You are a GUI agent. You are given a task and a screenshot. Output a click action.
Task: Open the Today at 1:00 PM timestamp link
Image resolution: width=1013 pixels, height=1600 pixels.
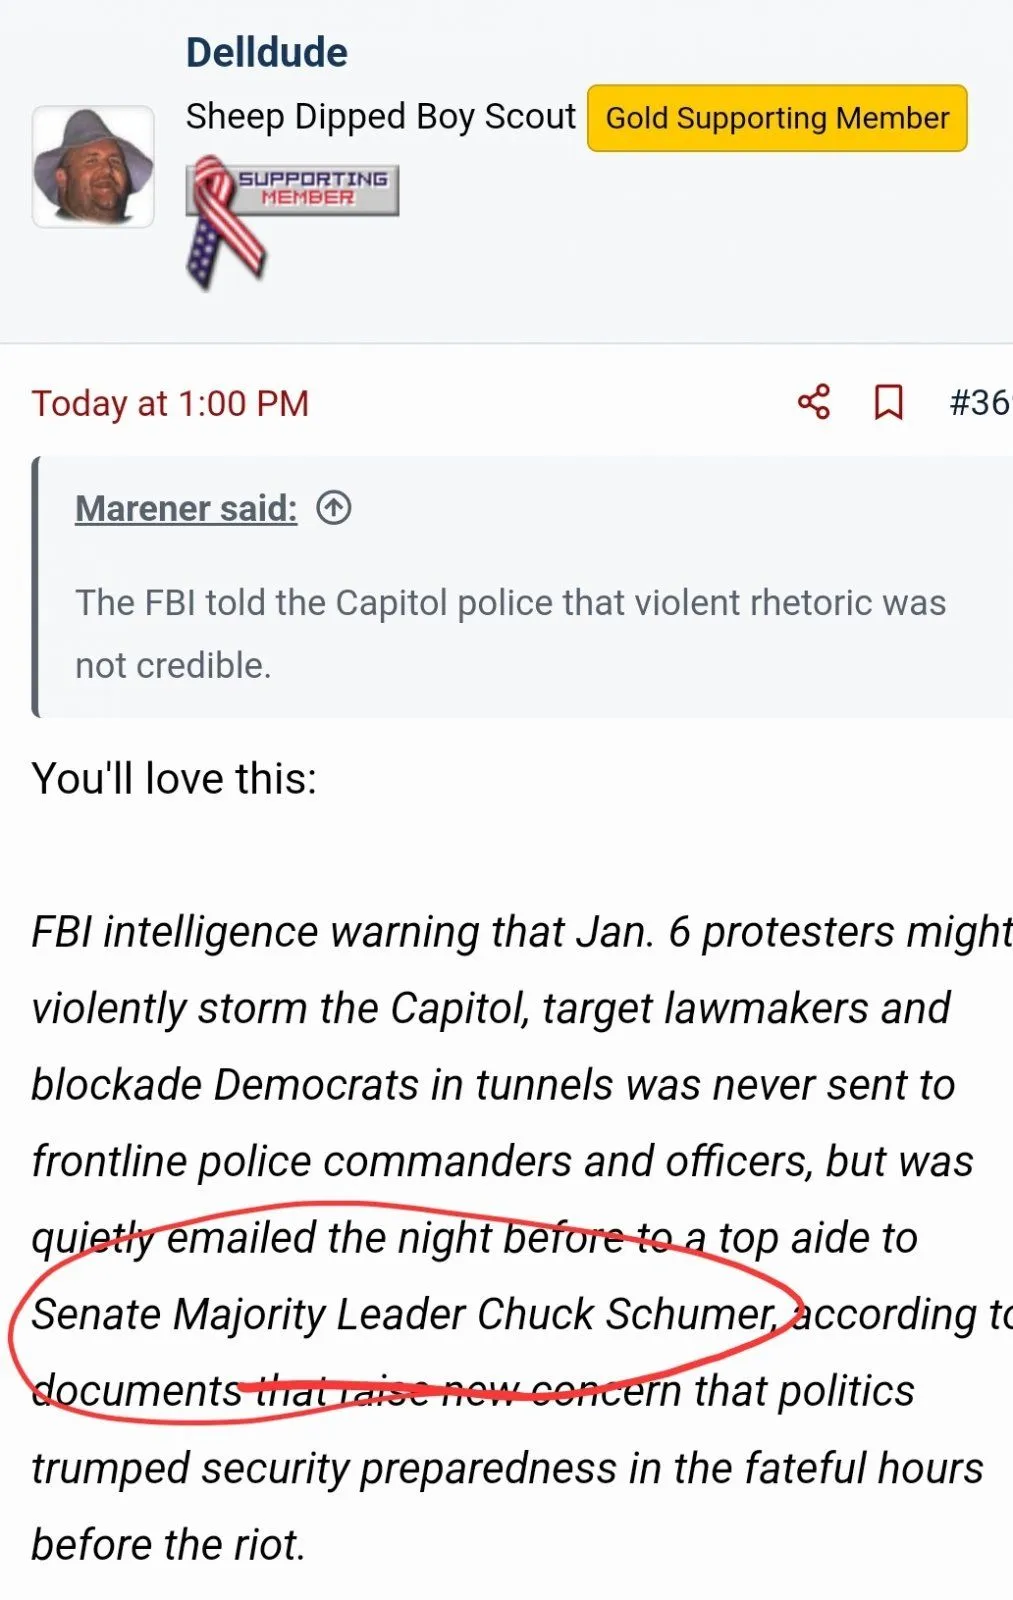click(x=170, y=403)
